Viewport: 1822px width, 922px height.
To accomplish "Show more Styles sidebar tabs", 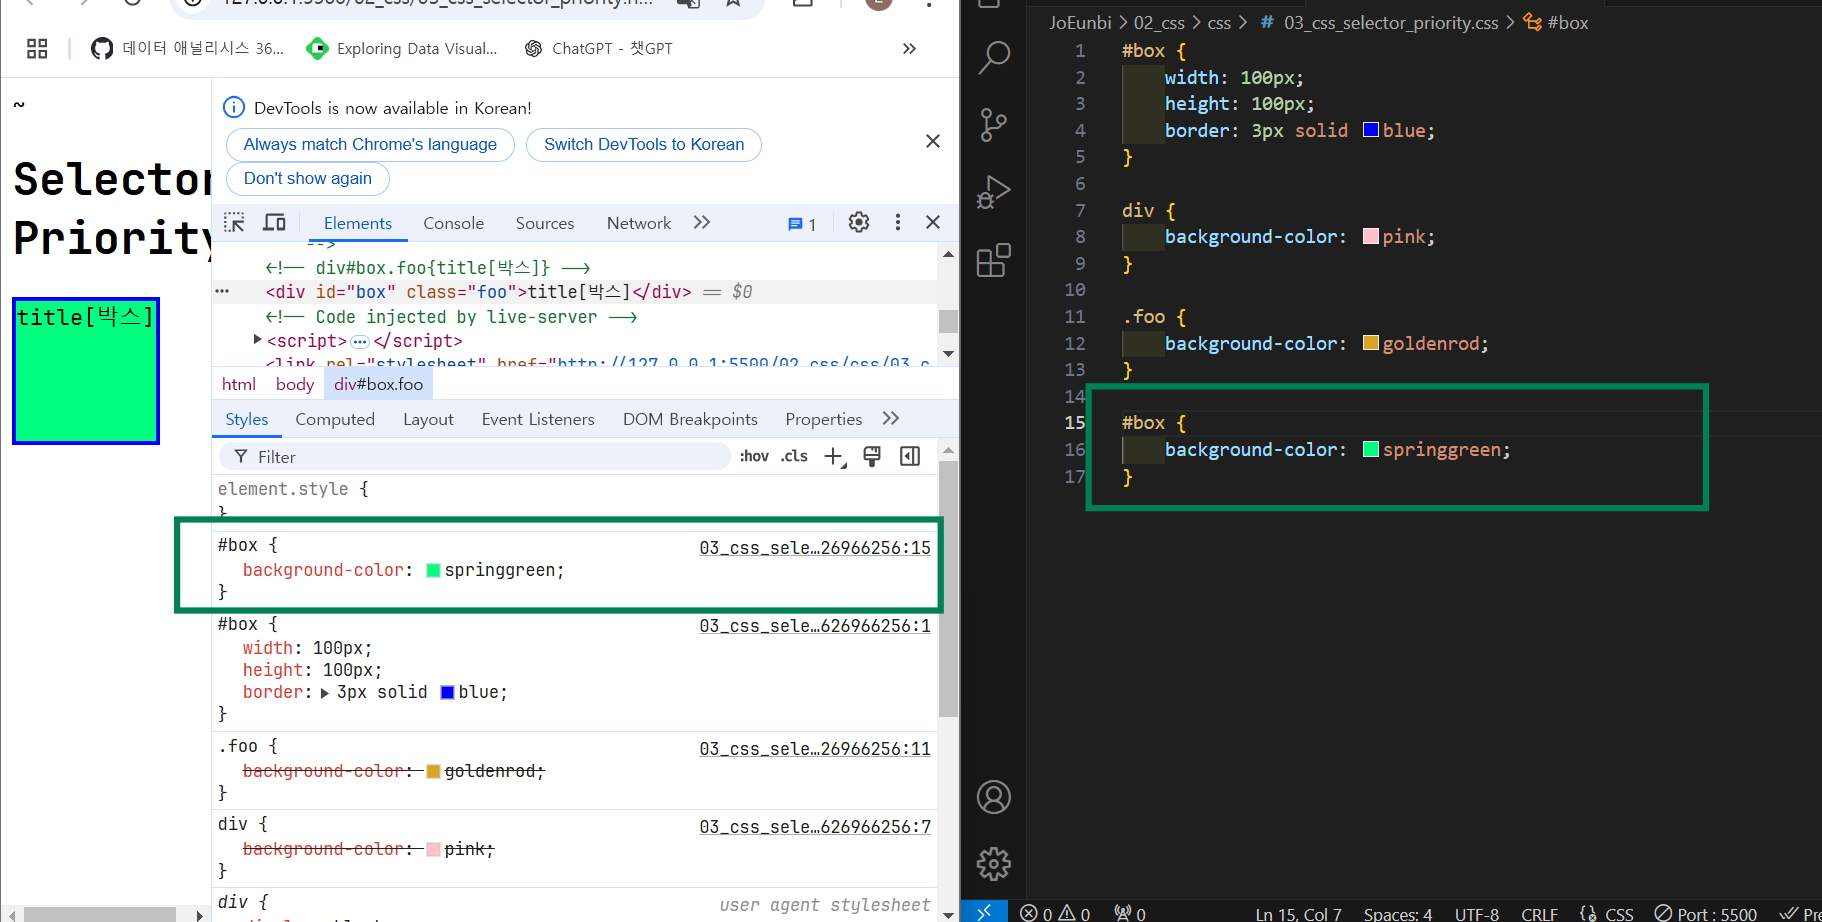I will [x=891, y=418].
